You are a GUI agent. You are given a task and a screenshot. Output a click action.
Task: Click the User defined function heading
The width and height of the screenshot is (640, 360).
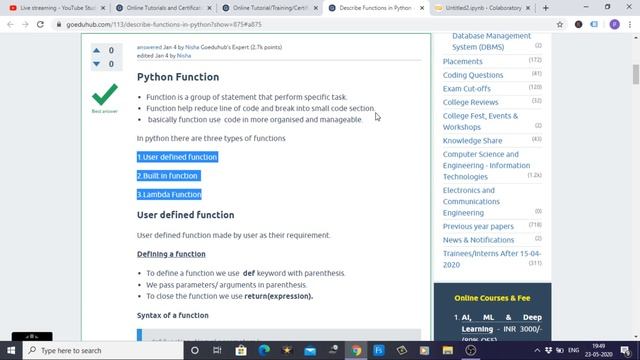[x=186, y=215]
